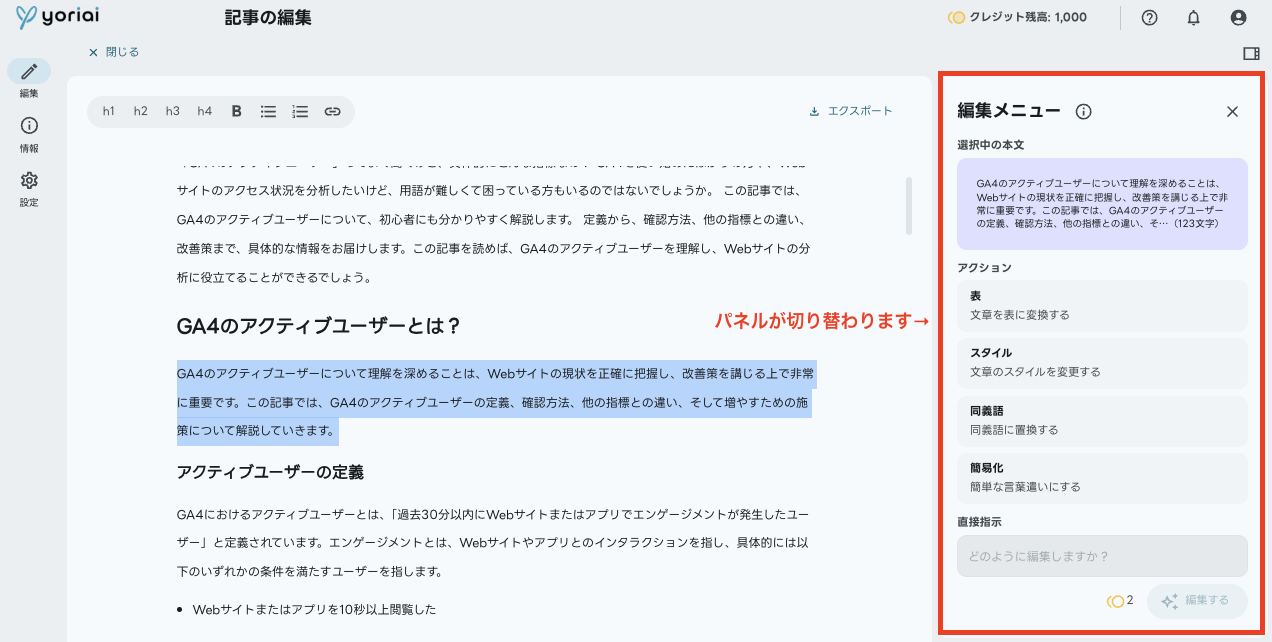Toggle bold formatting

pos(237,112)
